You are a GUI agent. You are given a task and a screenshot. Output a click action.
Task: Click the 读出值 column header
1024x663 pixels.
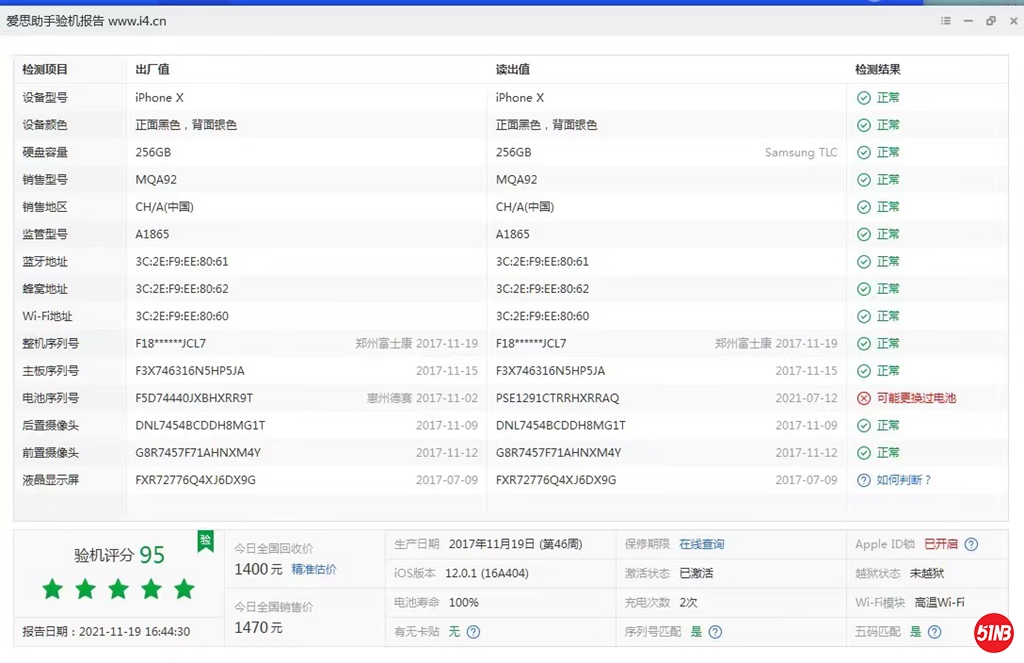513,70
